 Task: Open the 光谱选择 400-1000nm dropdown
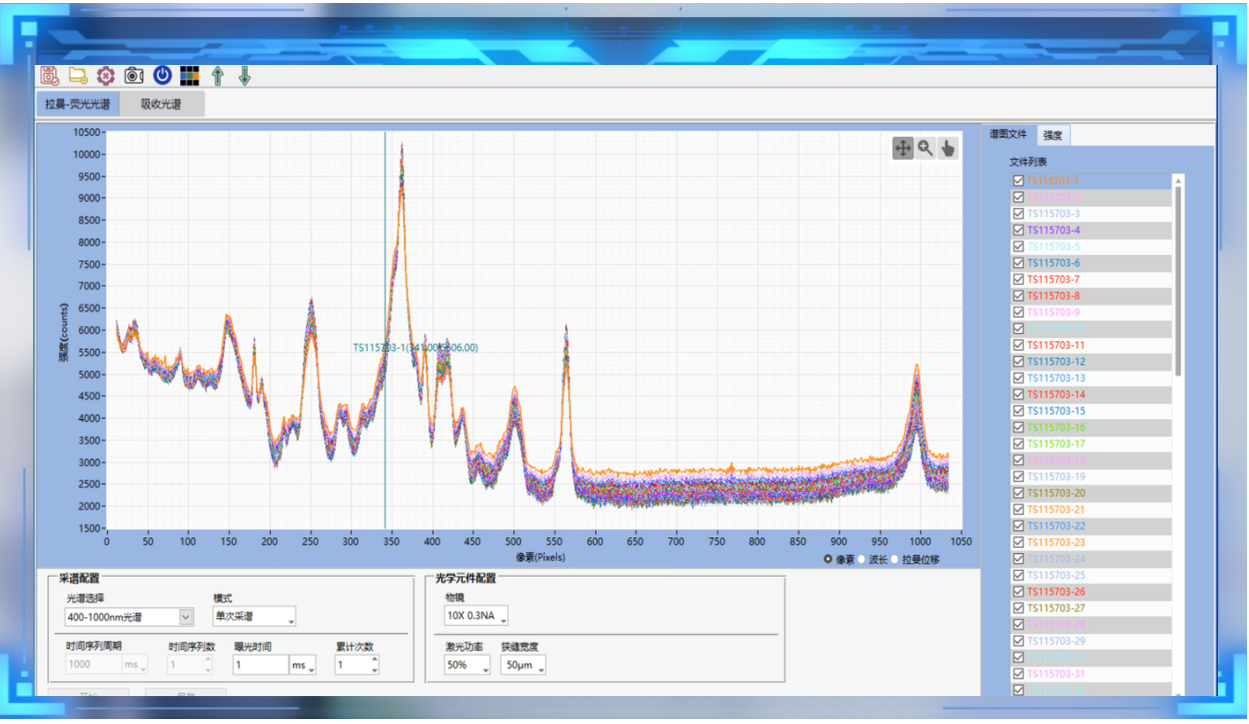tap(186, 617)
